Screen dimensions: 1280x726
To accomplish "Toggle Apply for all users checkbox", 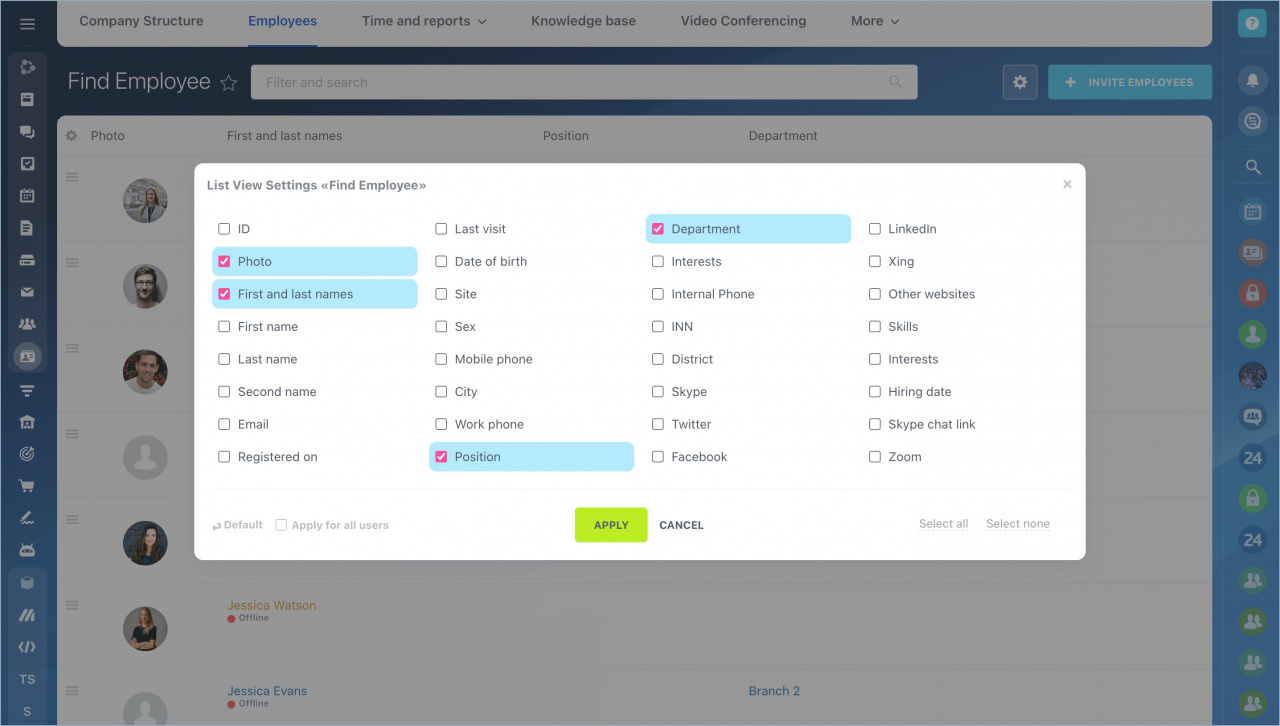I will (x=281, y=525).
